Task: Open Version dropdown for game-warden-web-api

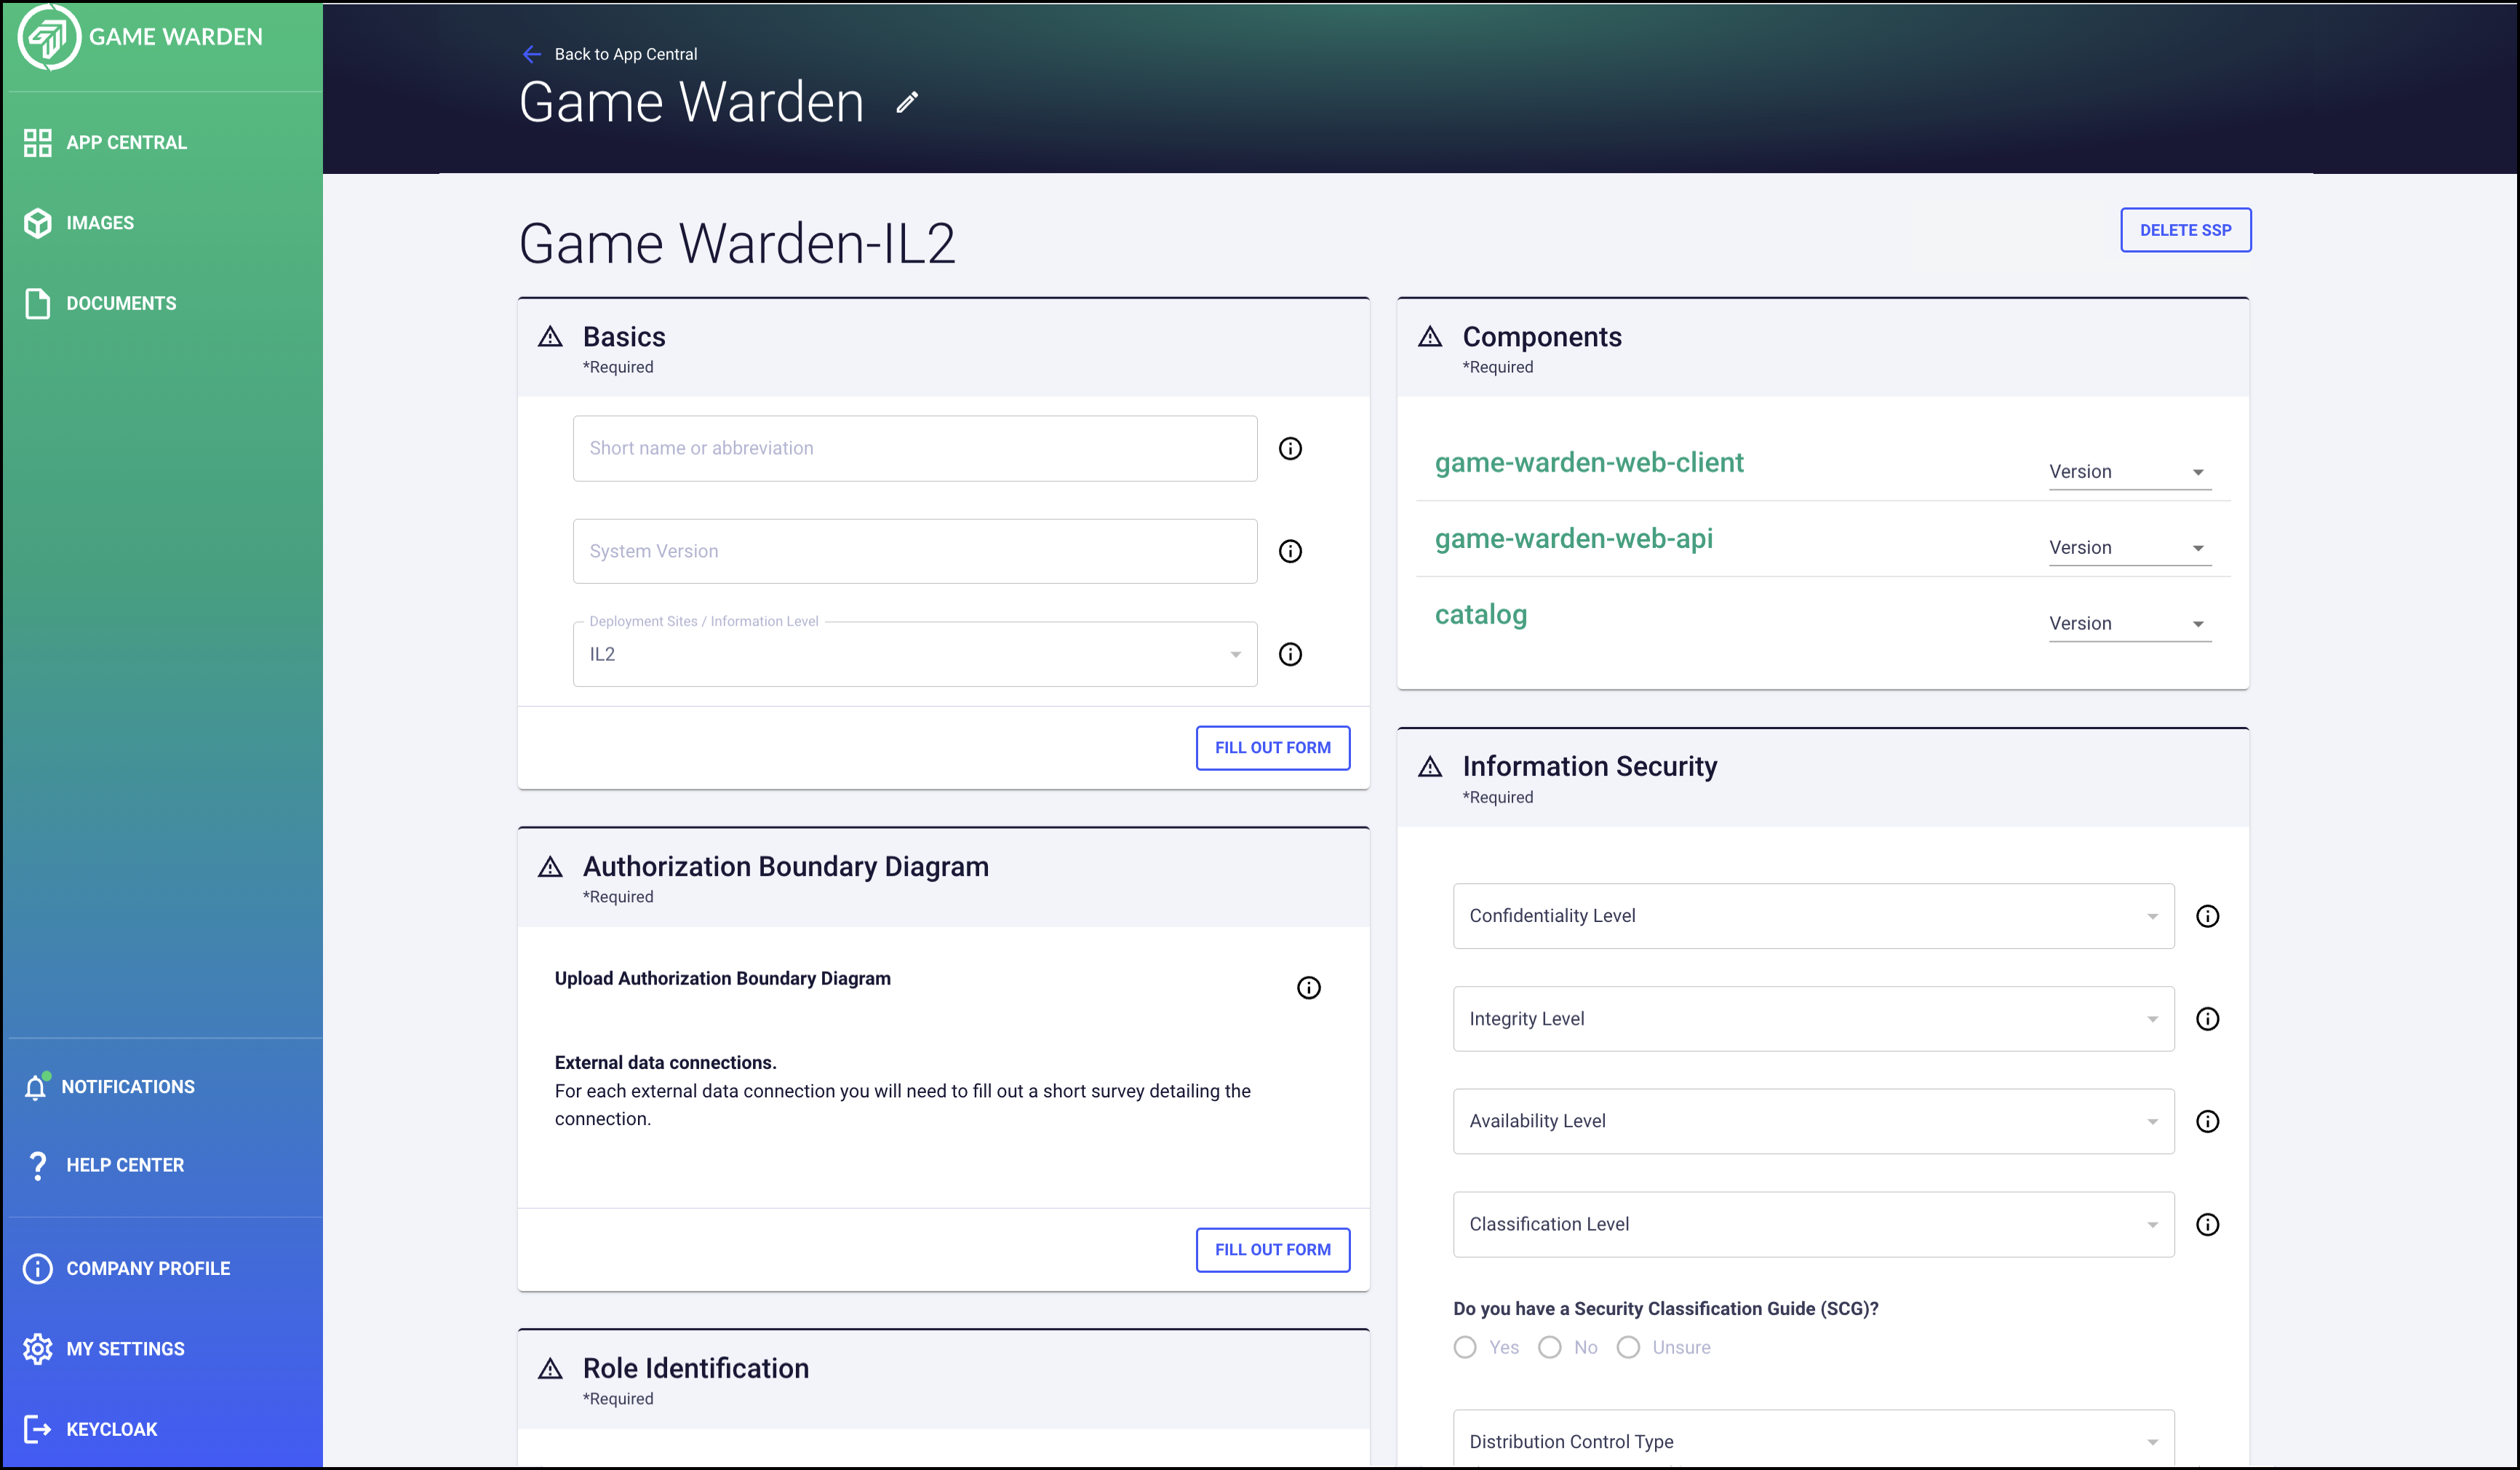Action: coord(2129,548)
